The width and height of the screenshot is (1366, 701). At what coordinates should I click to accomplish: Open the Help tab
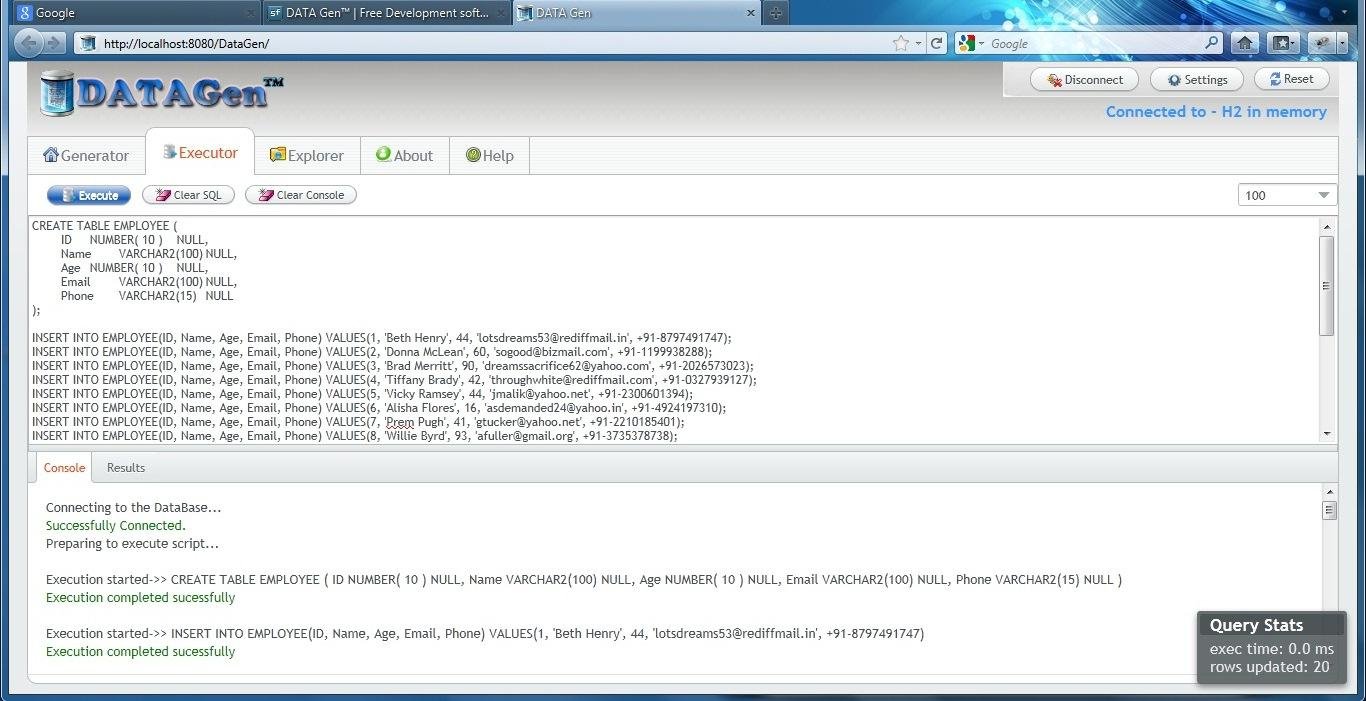(489, 155)
